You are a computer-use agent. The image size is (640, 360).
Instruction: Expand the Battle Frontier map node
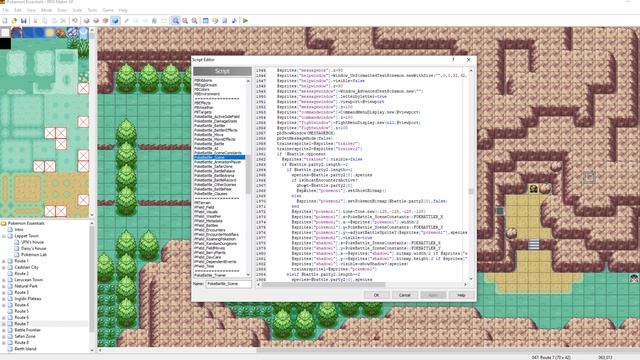(4, 330)
